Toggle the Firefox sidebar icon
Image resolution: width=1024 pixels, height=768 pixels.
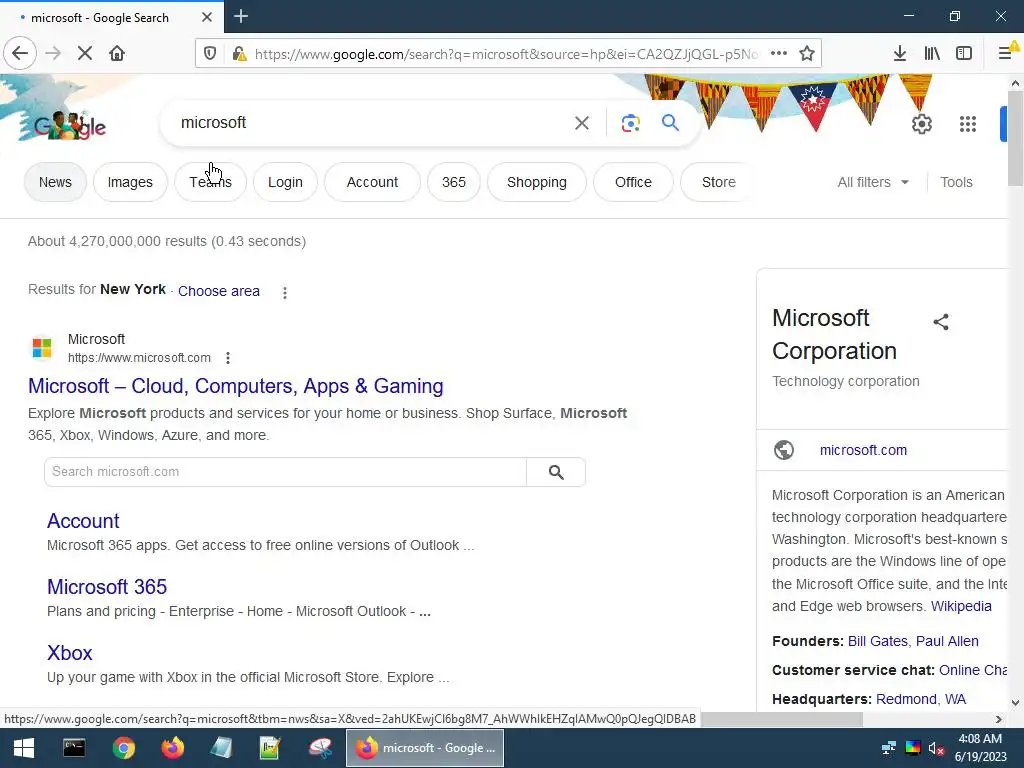click(964, 54)
